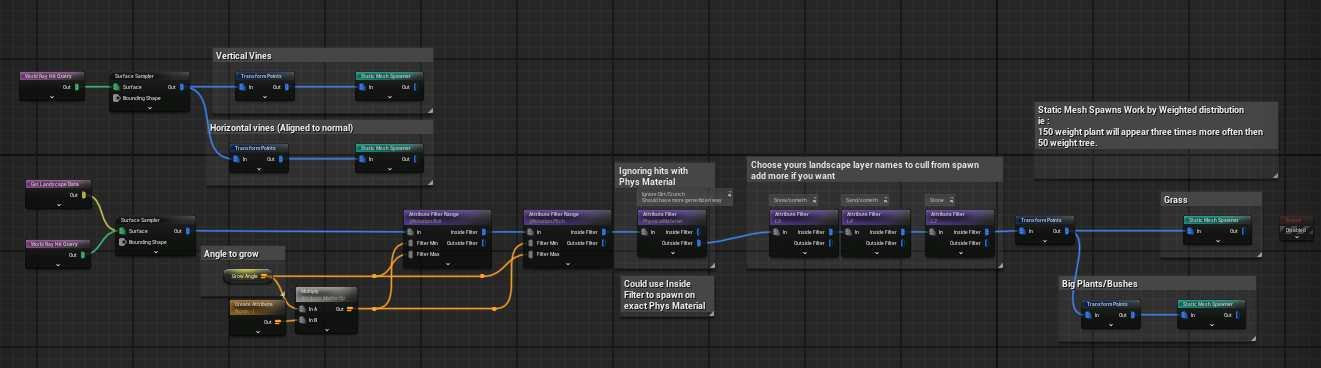Image resolution: width=1321 pixels, height=368 pixels.
Task: Click the Out pin of Create Attribute node
Action: pyautogui.click(x=279, y=321)
